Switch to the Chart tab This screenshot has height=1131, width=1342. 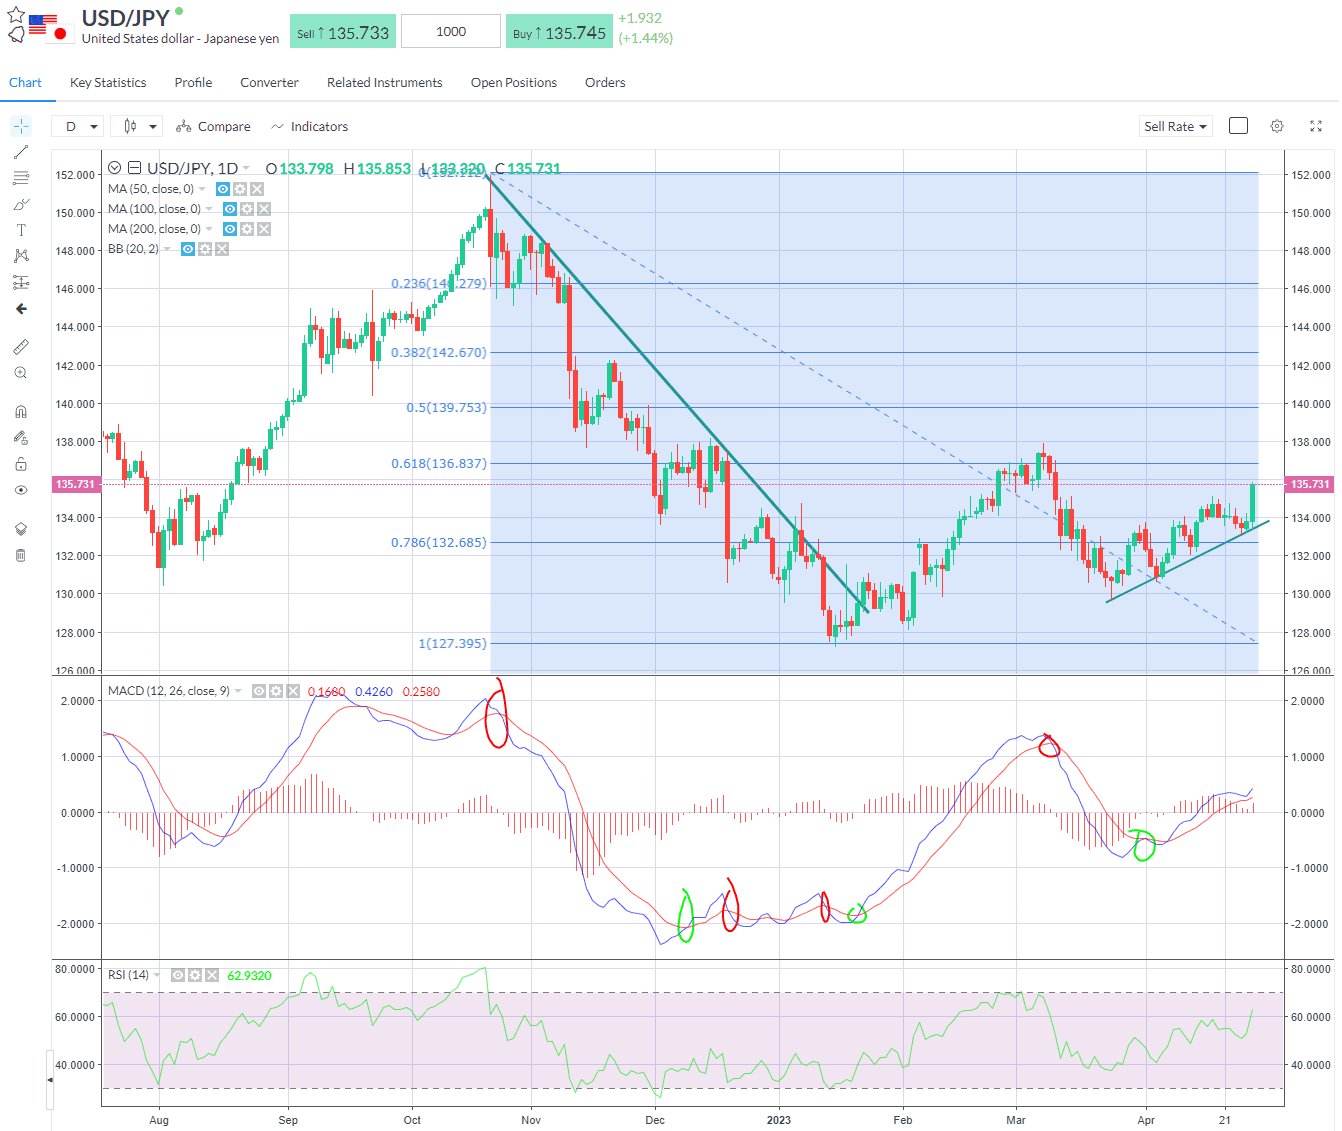tap(25, 82)
